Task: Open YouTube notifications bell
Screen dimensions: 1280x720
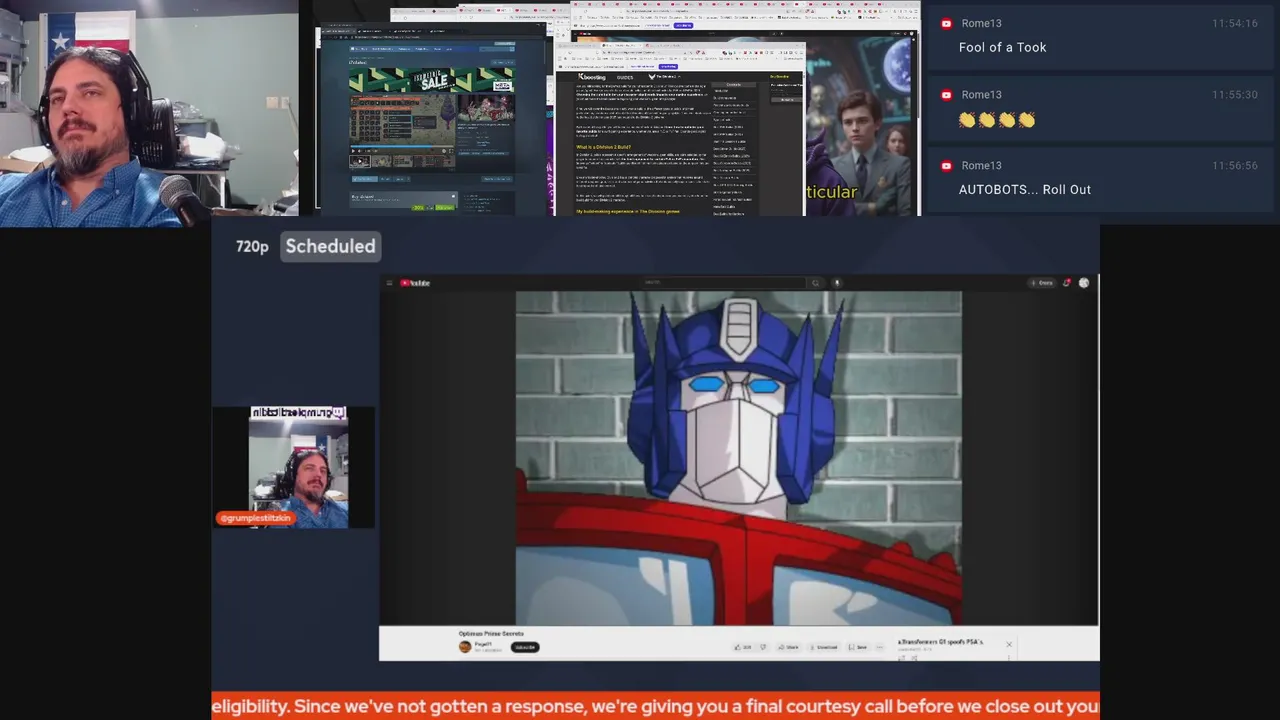Action: [x=1067, y=283]
